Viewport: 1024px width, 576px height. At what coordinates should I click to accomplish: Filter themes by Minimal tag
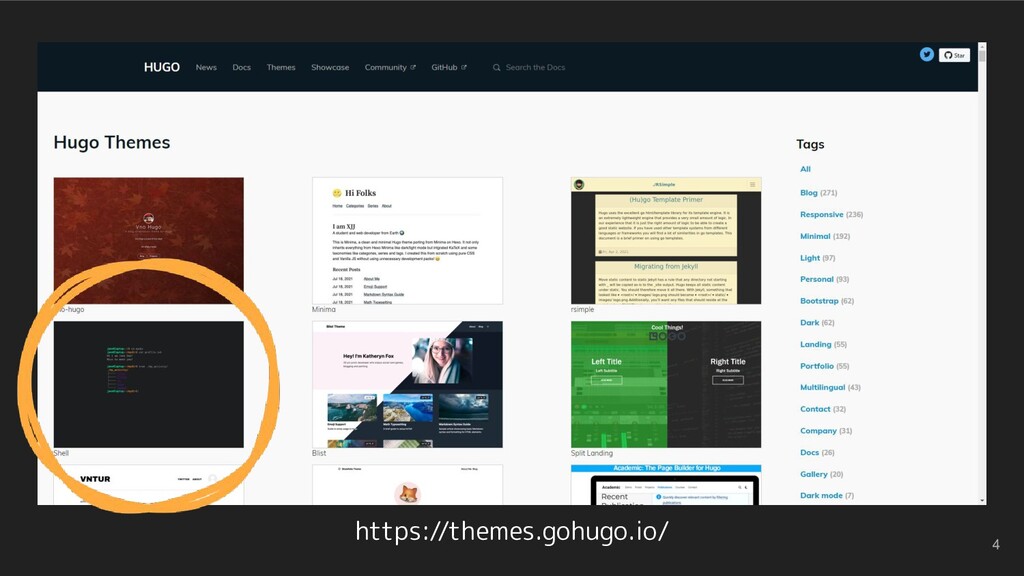(x=825, y=236)
